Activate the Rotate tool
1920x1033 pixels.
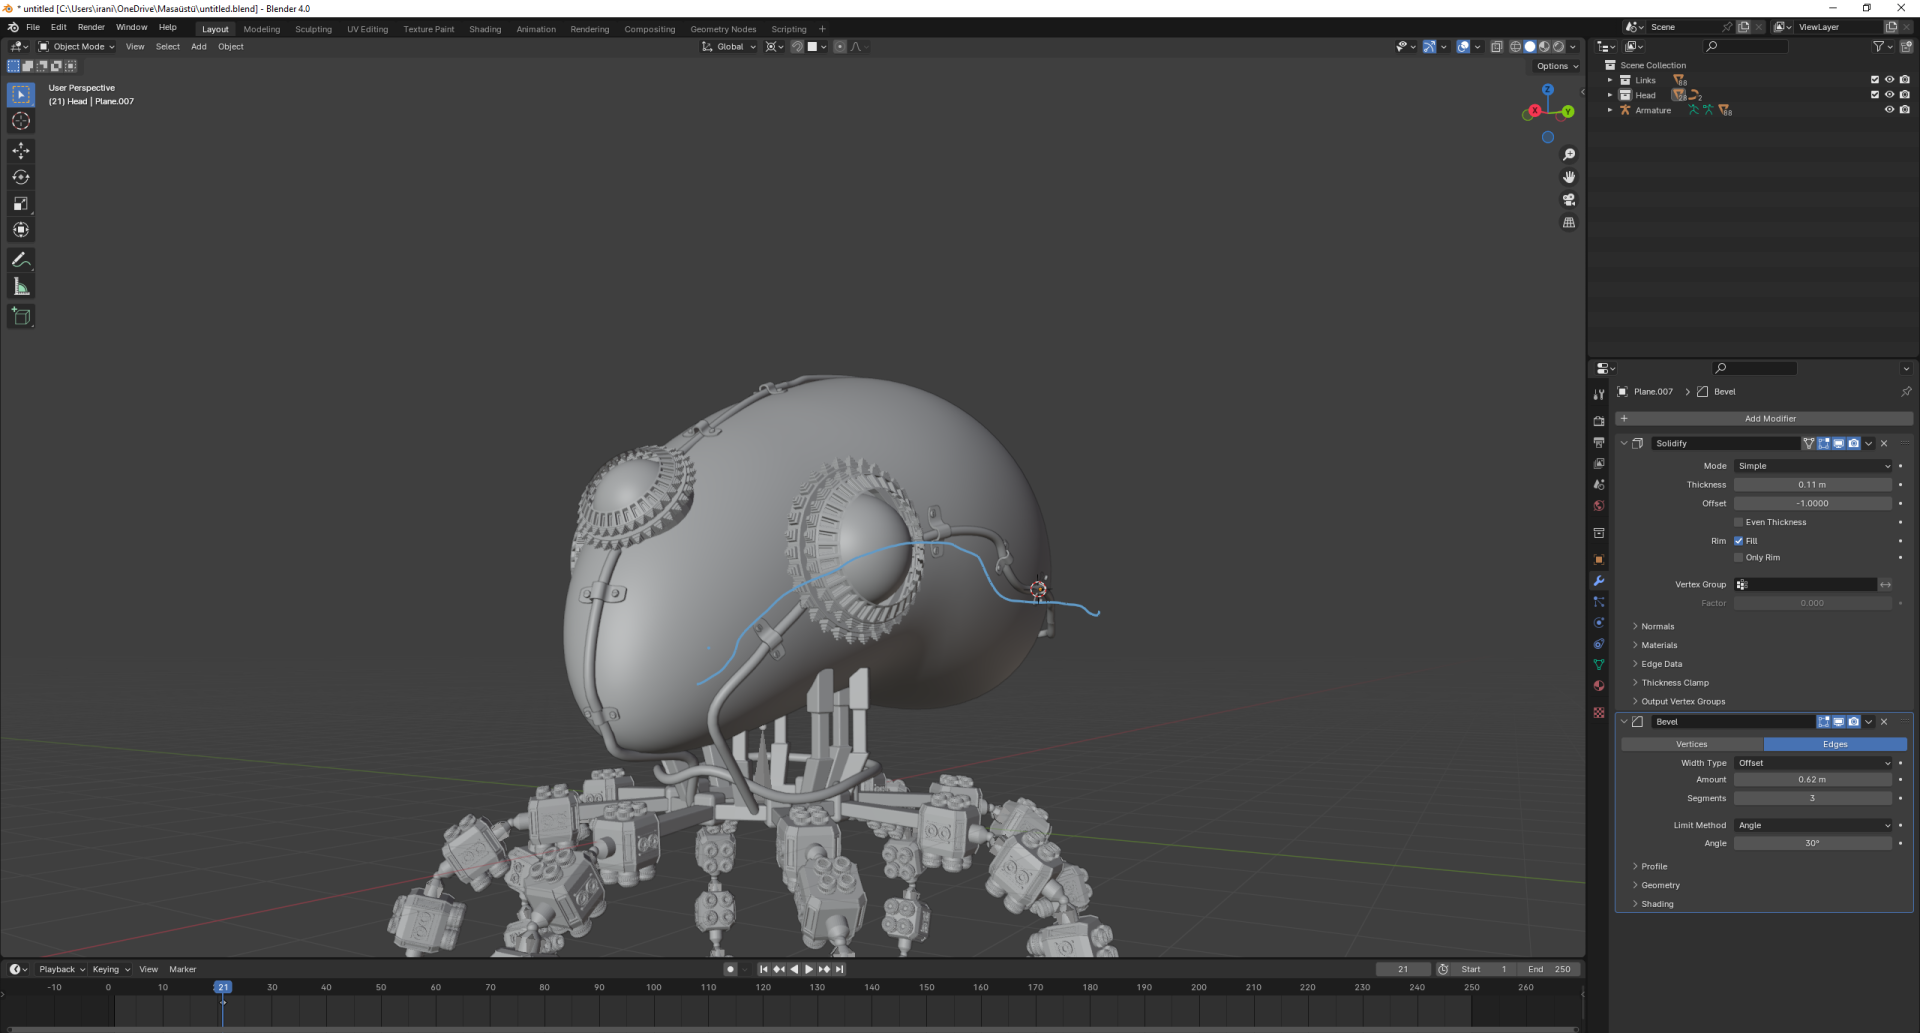[21, 177]
